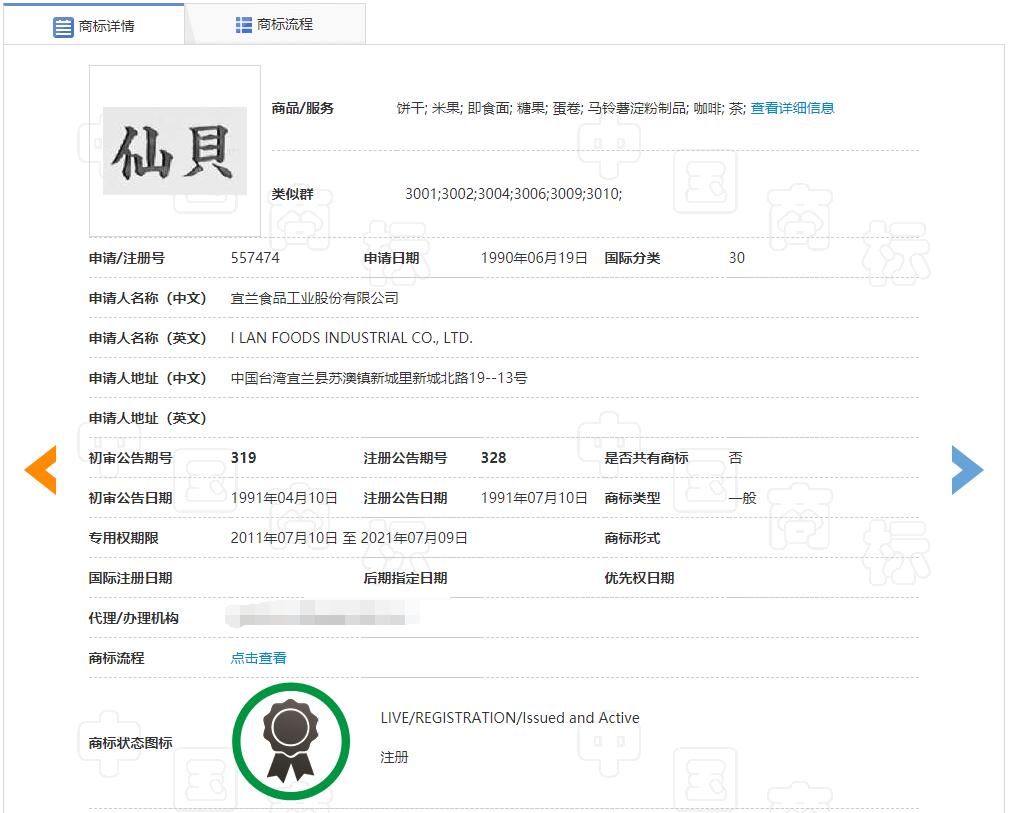
Task: Click the 注册公告期号 label
Action: coord(406,458)
